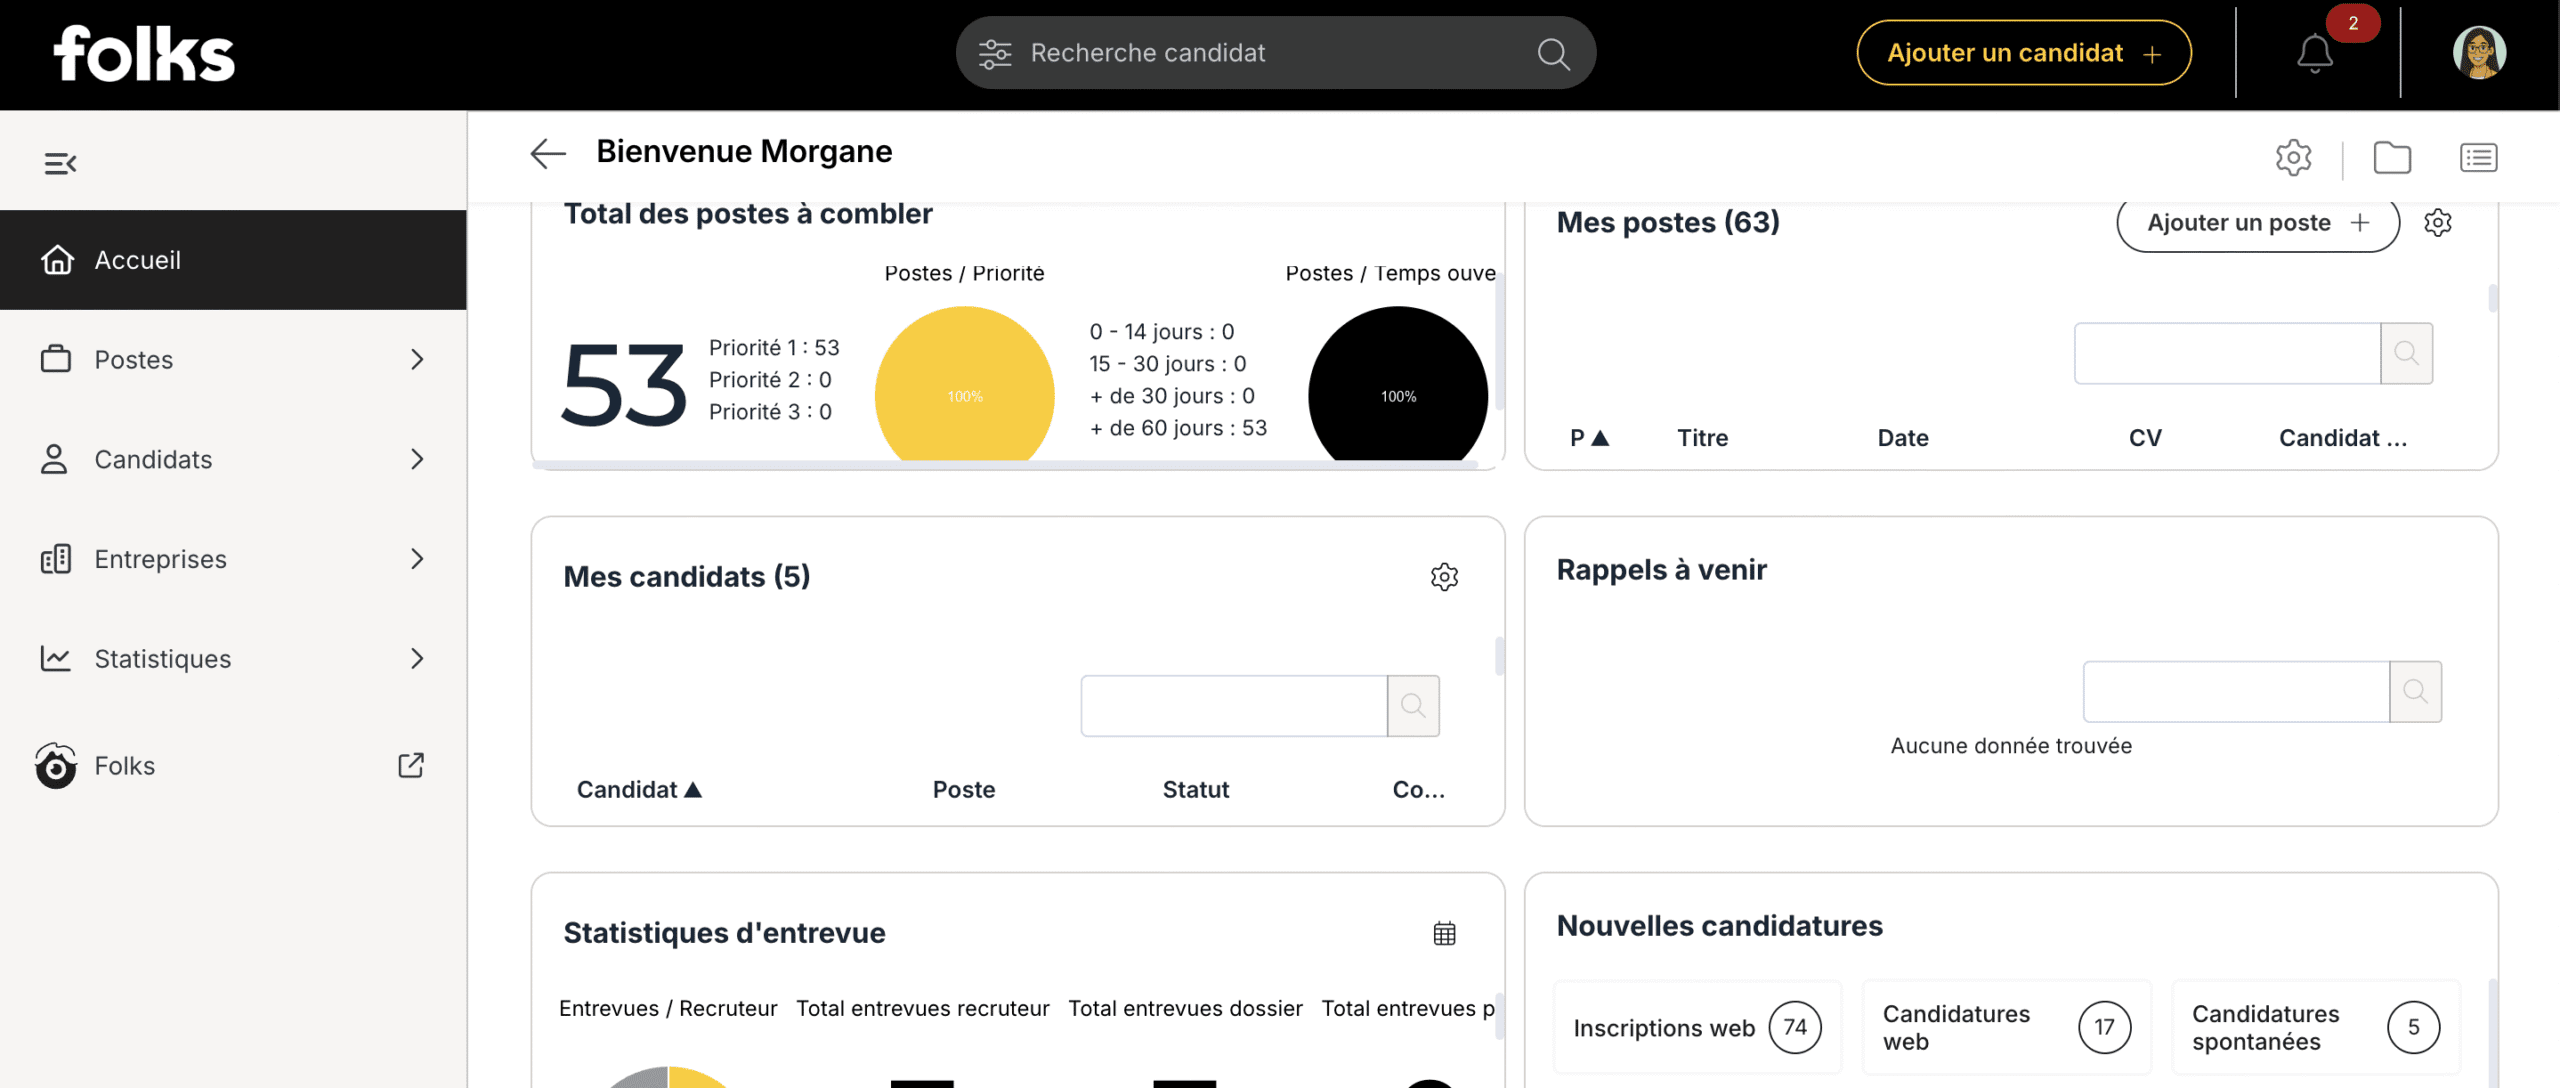2560x1088 pixels.
Task: Open Folks link in the sidebar
Action: coord(233,765)
